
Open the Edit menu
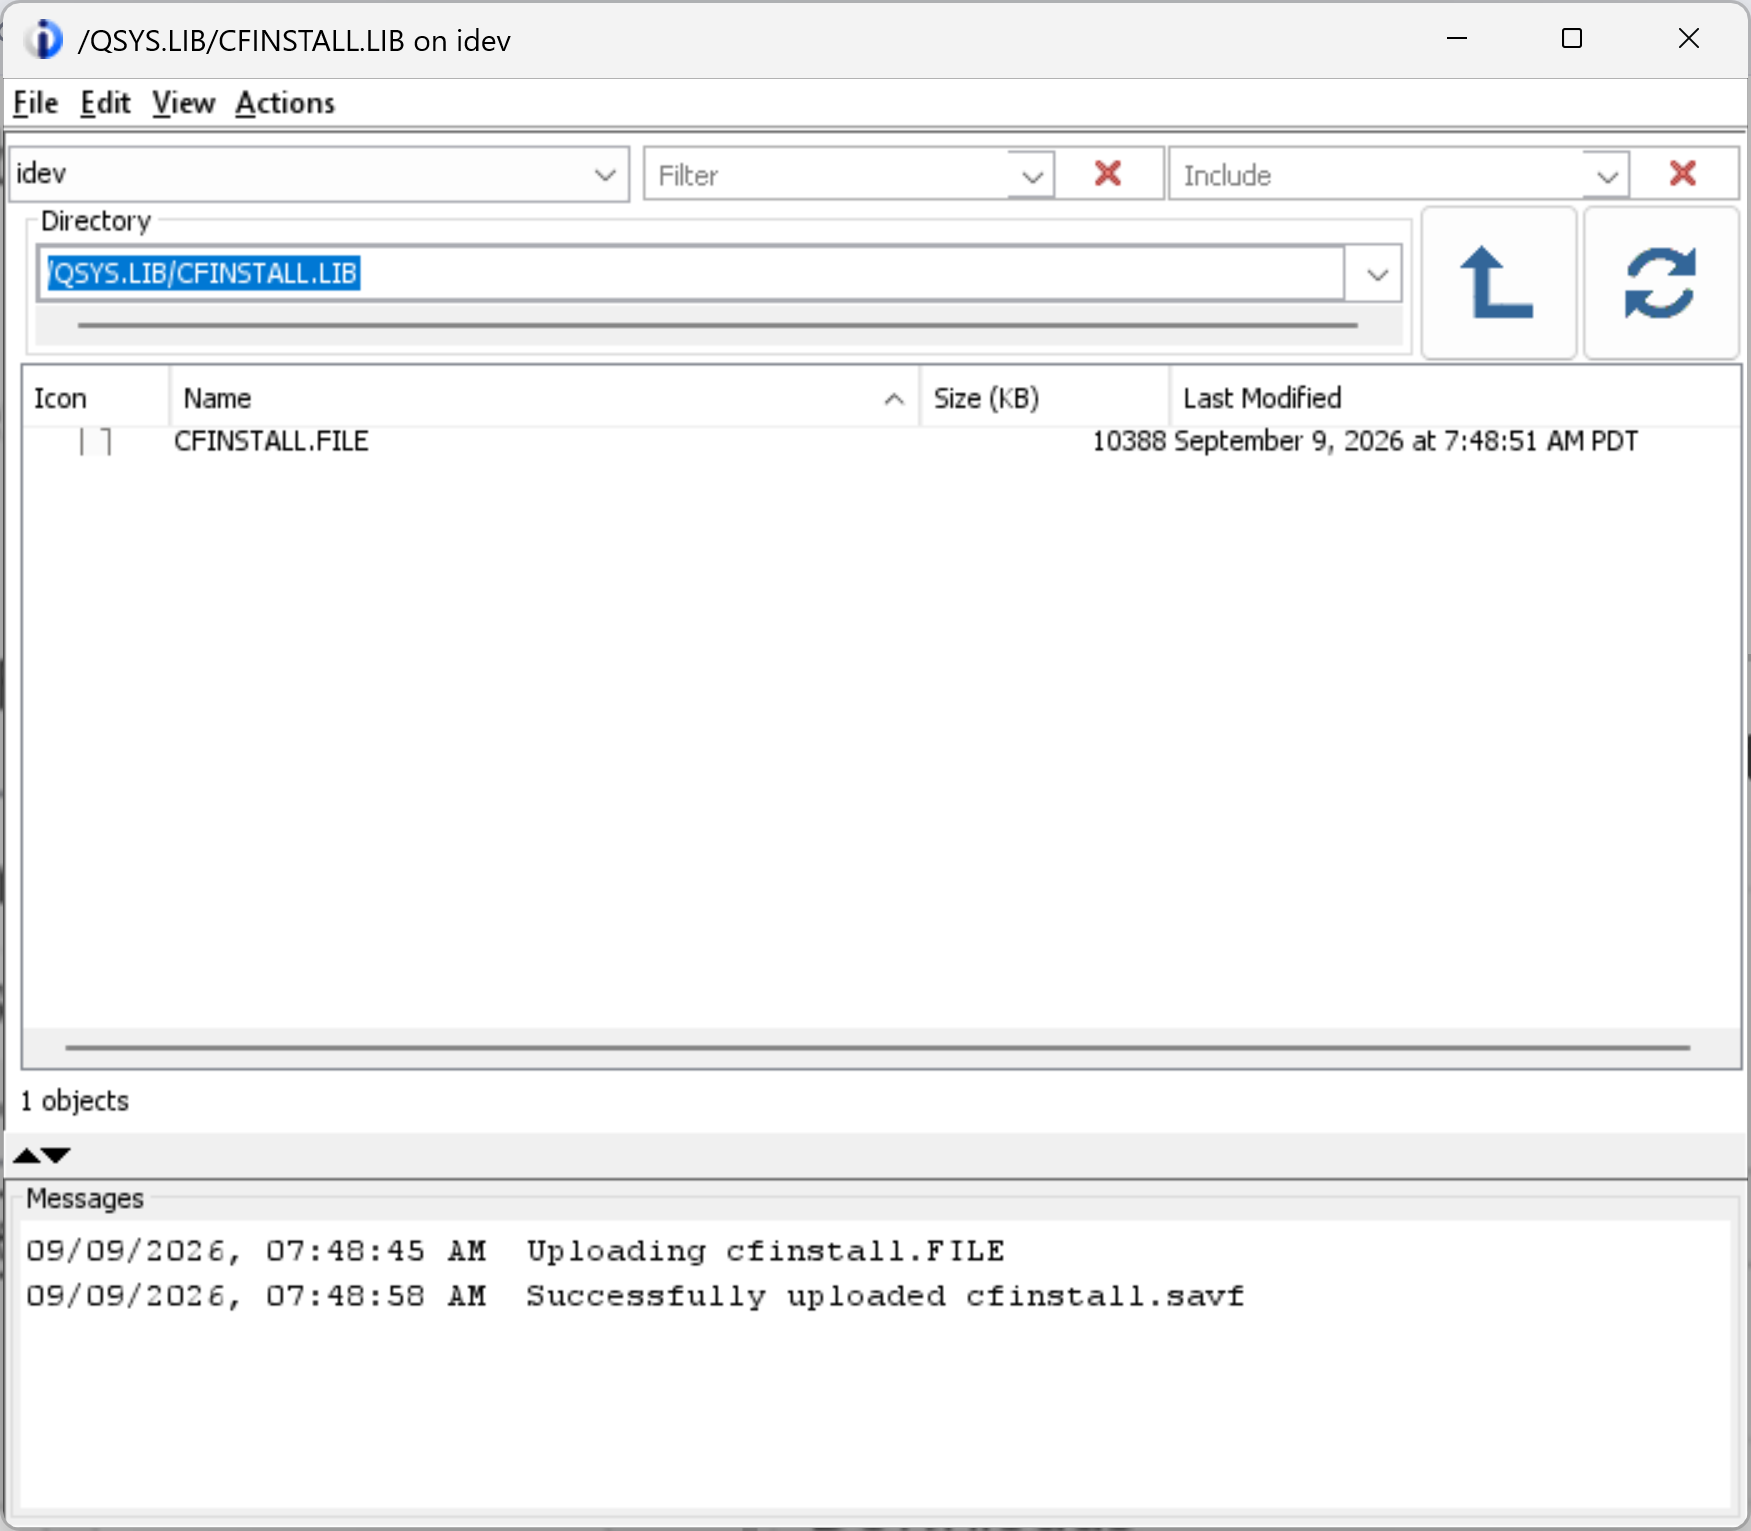pos(106,103)
